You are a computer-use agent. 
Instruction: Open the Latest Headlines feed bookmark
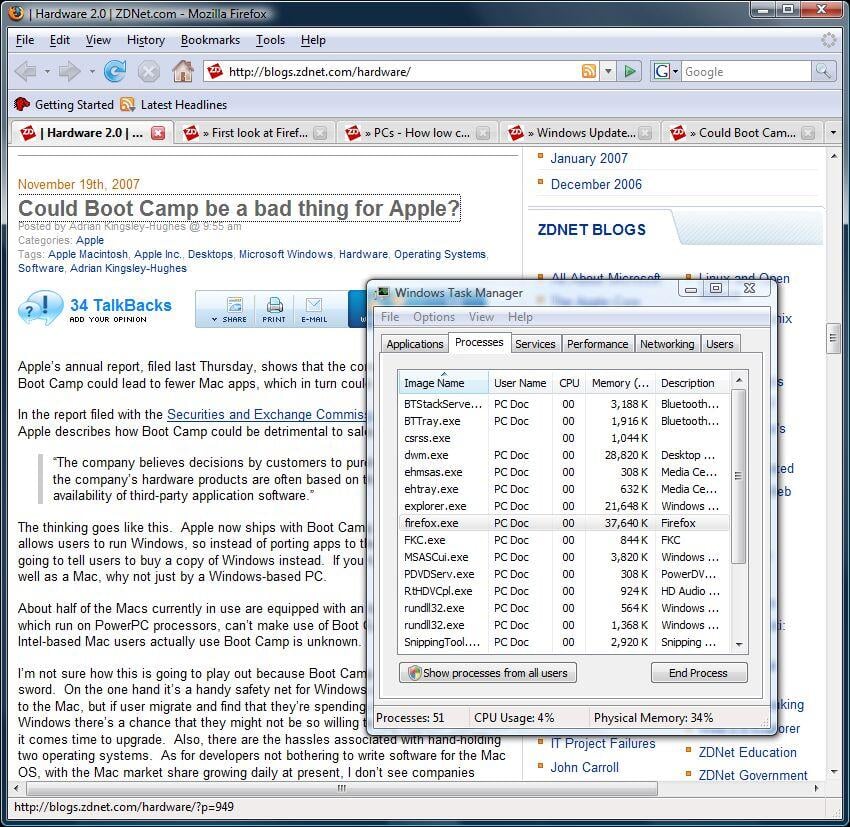(174, 105)
